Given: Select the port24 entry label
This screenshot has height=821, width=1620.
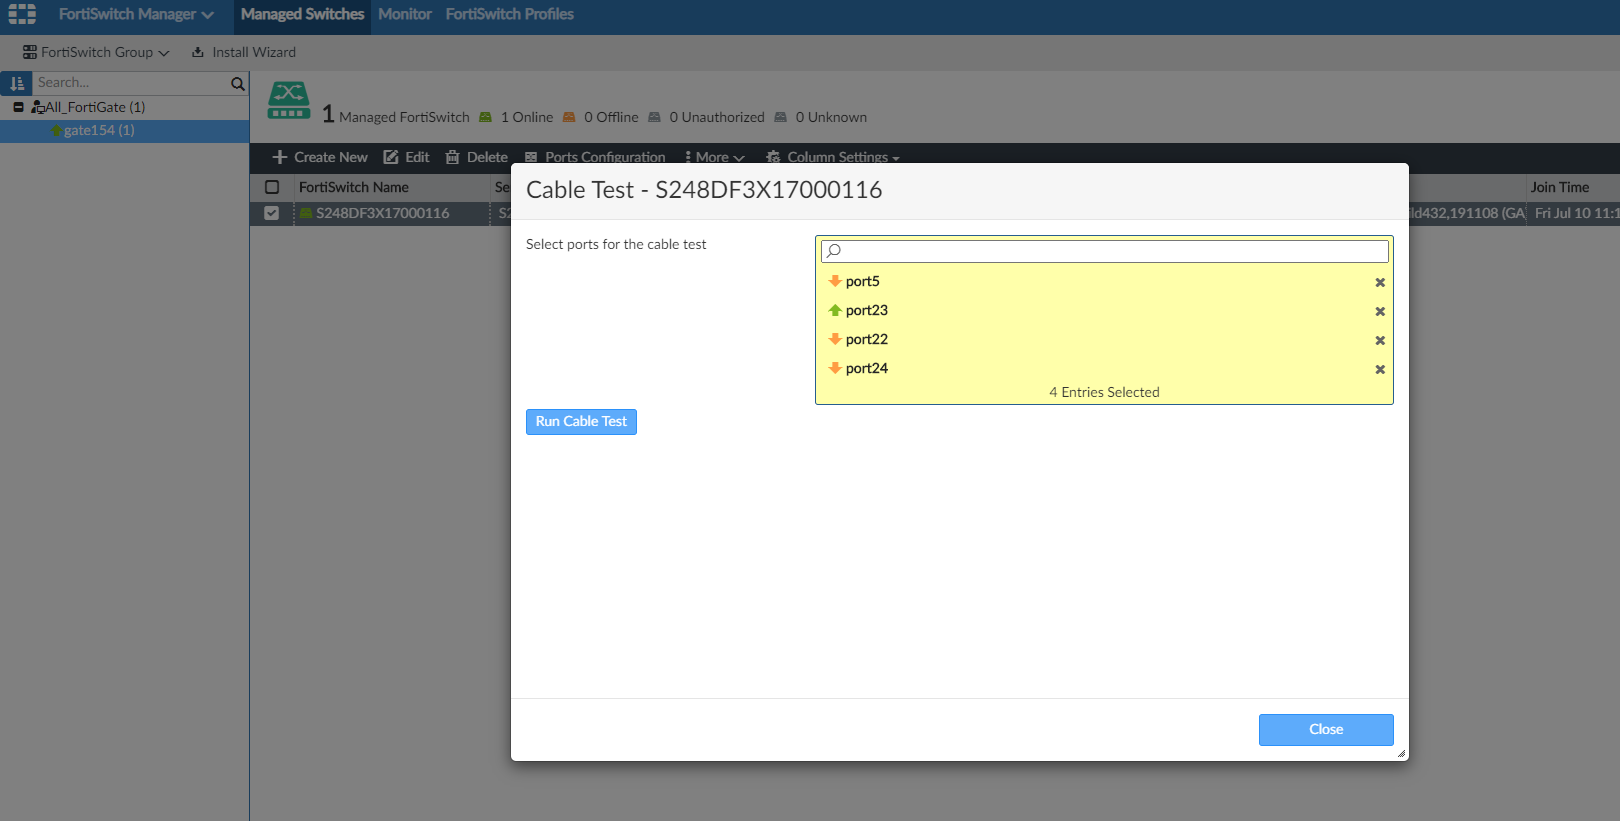Looking at the screenshot, I should [867, 368].
